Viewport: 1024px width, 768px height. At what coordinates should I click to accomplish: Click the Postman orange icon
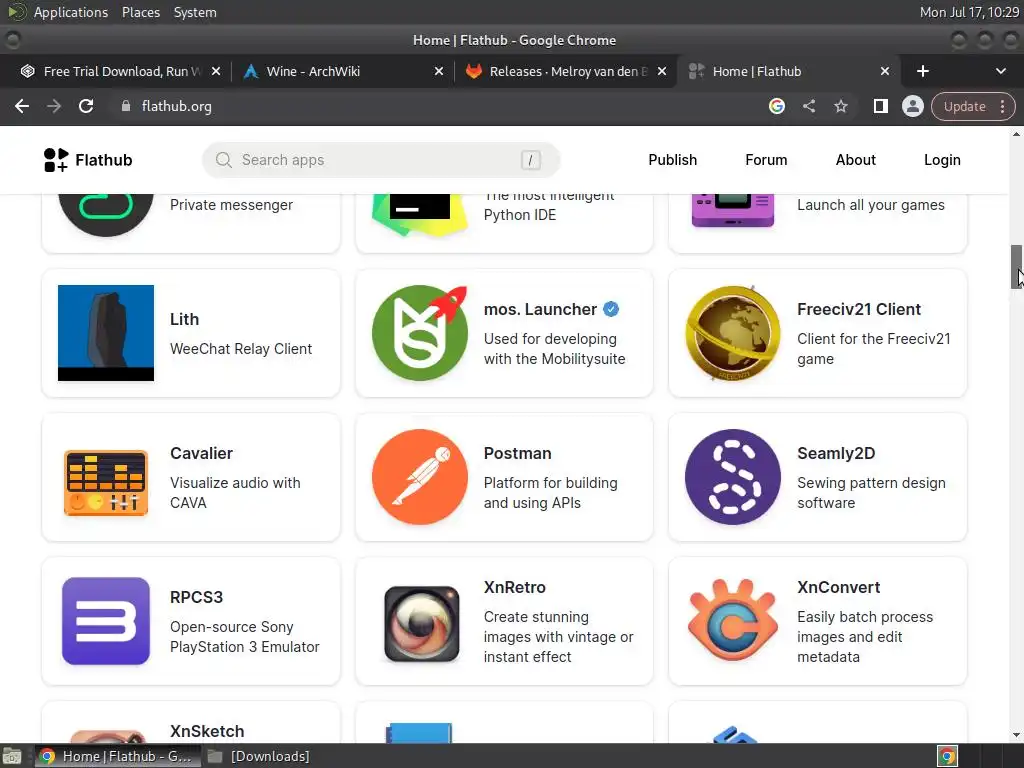(420, 477)
